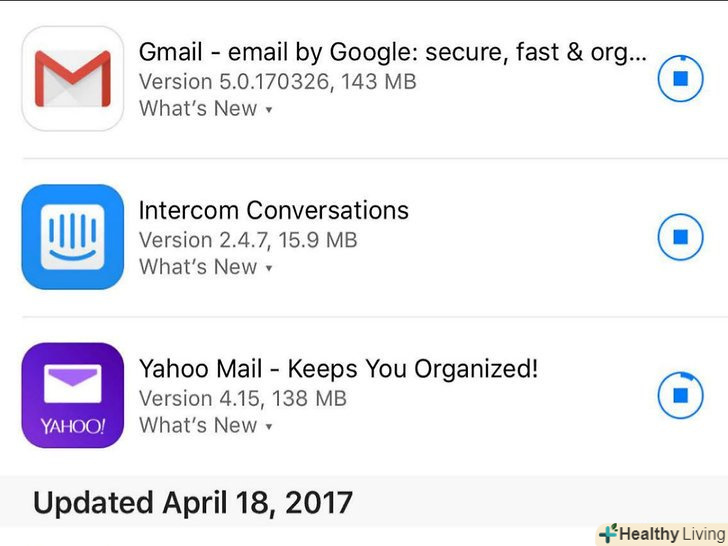The image size is (728, 546).
Task: Tap the Intercom Conversations app icon
Action: pos(73,237)
